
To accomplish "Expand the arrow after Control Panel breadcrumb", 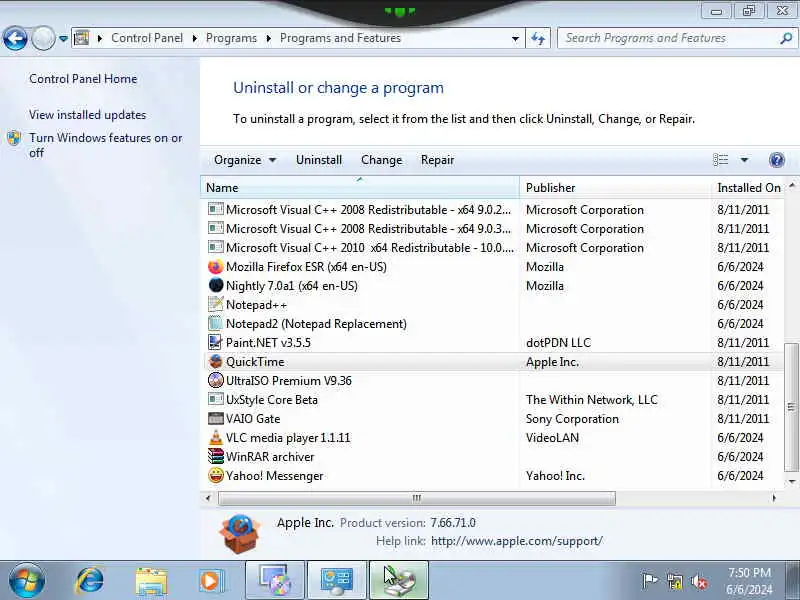I will 195,38.
